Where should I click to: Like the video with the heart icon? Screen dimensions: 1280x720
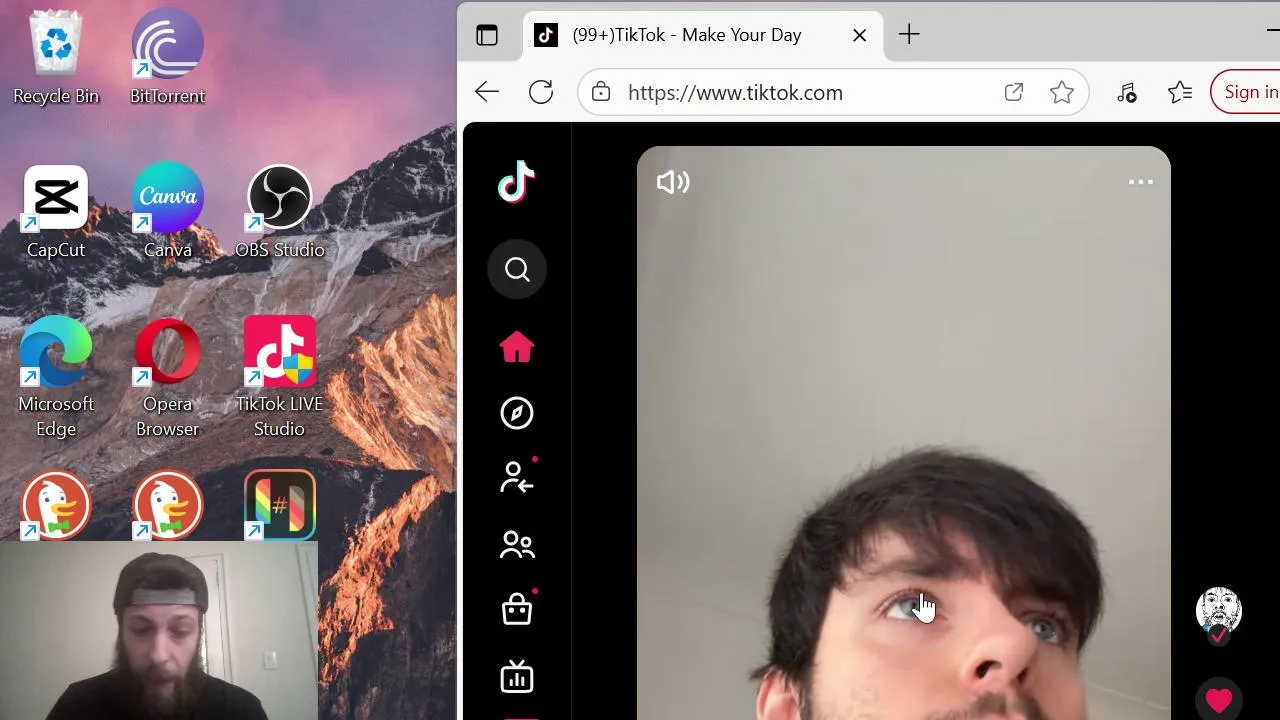point(1218,701)
